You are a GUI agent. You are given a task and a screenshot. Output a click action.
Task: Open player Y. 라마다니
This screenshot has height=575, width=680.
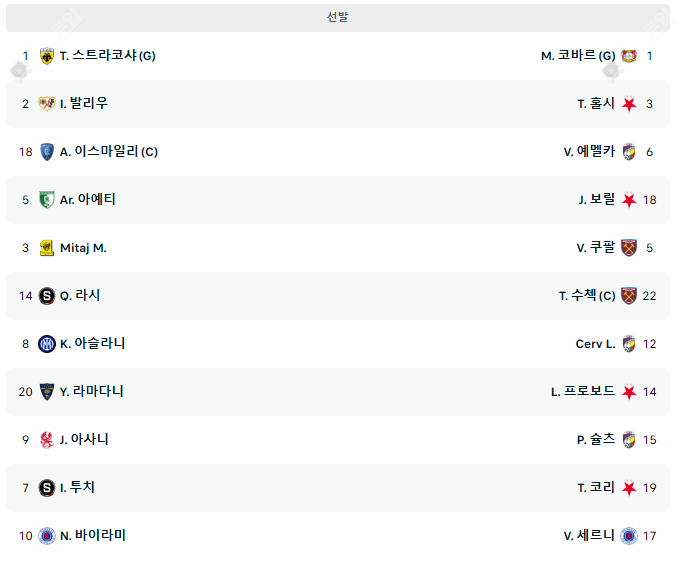pos(91,392)
